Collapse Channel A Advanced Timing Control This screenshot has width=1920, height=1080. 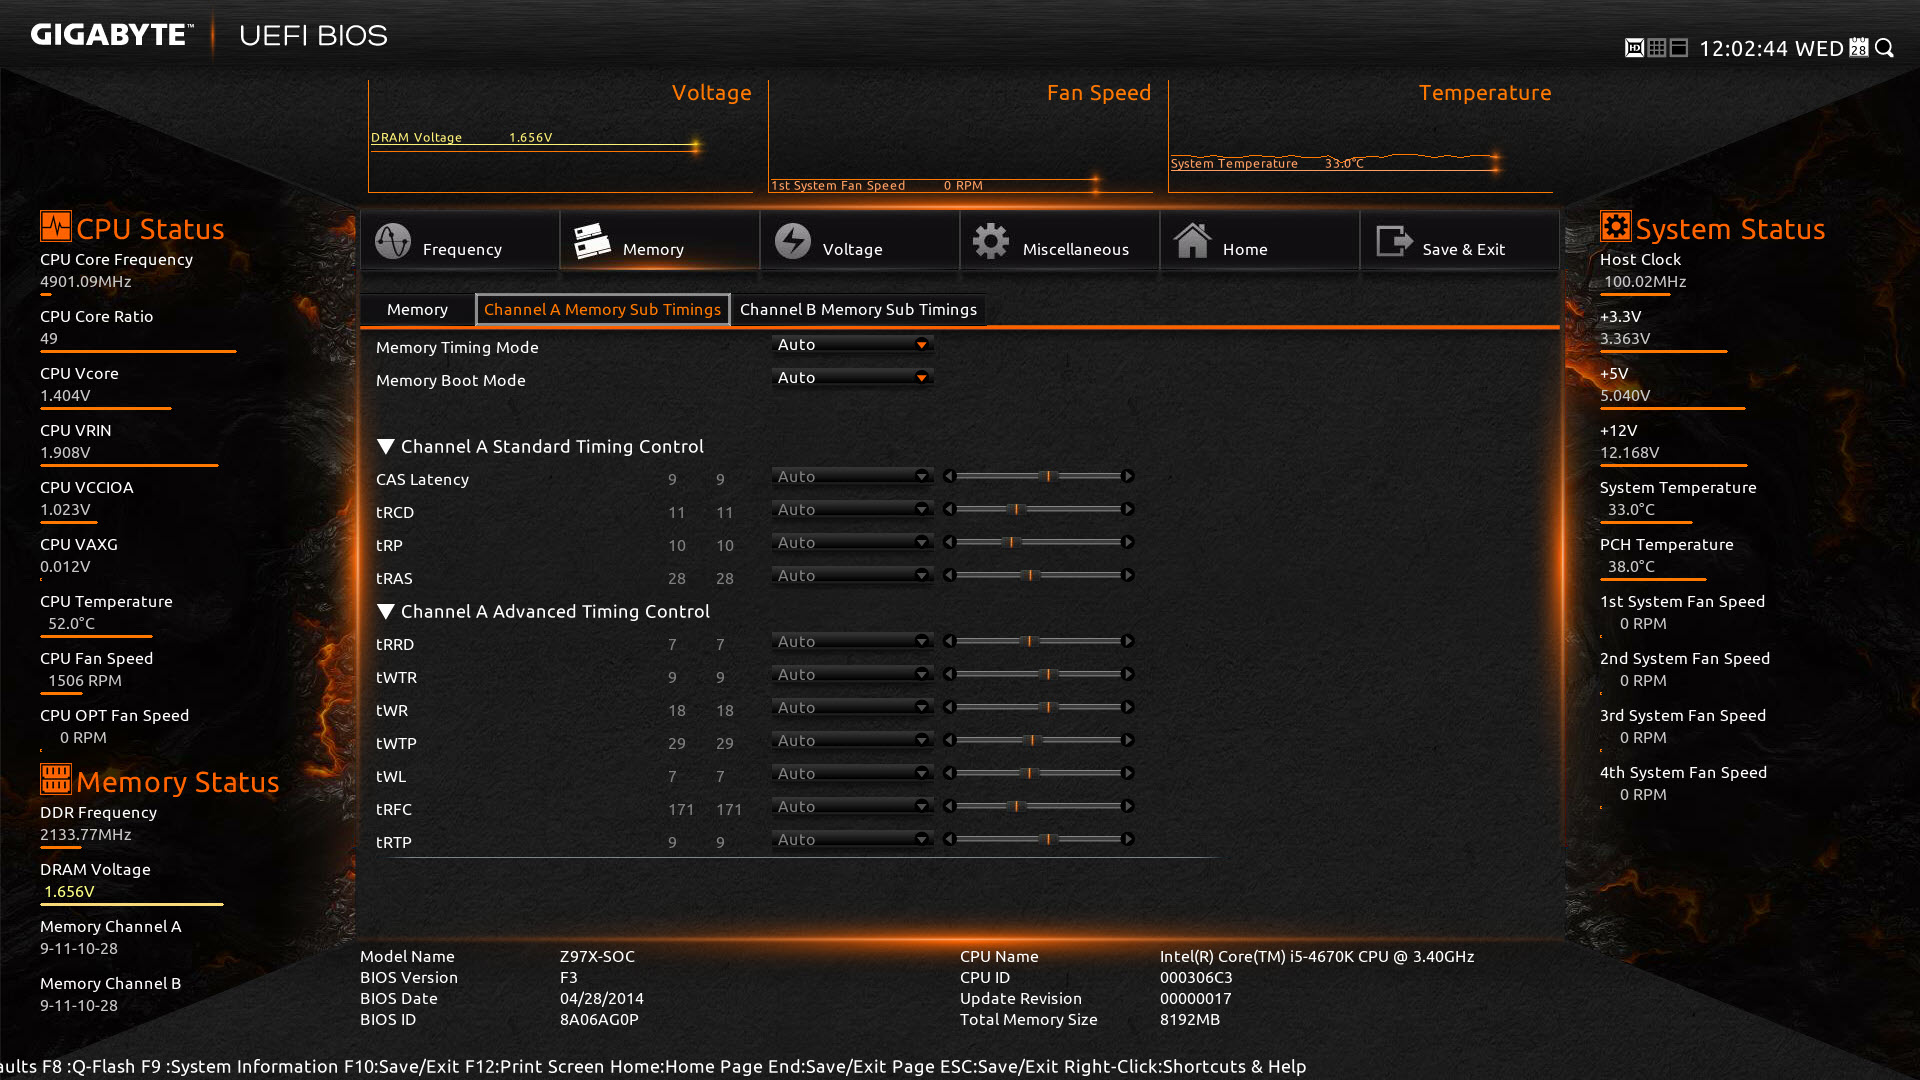pyautogui.click(x=386, y=612)
